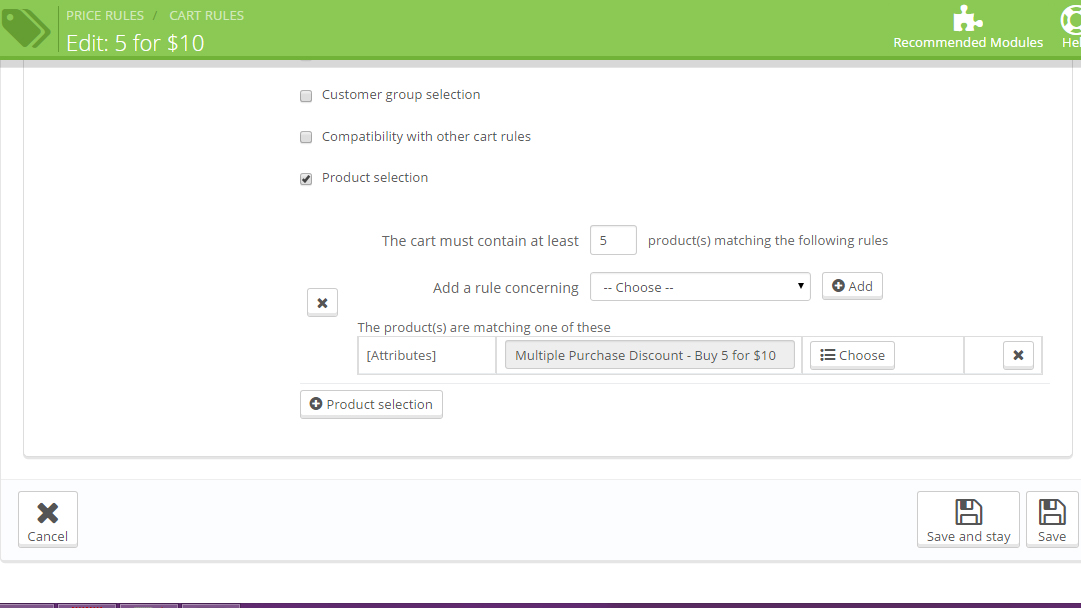Go to Cart Rules breadcrumb

click(206, 15)
